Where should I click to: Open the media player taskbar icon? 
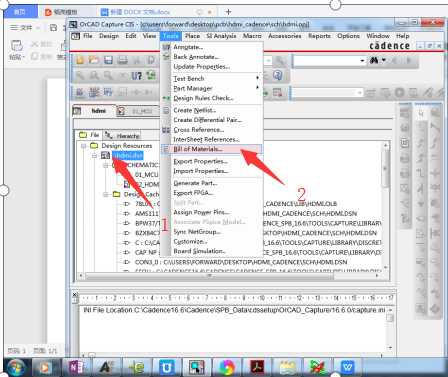tap(44, 368)
